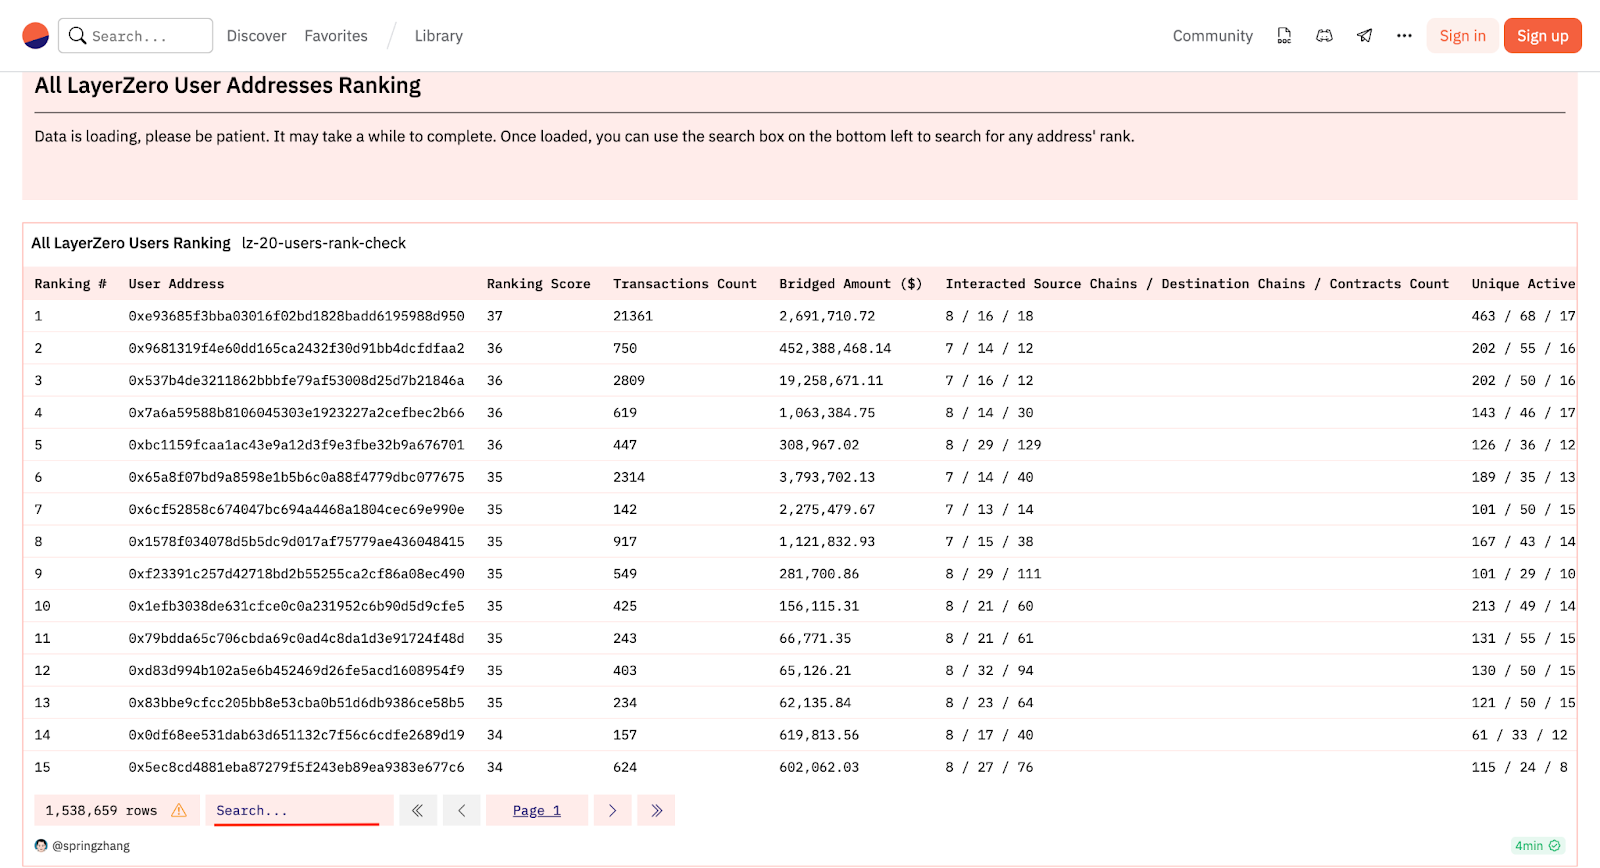Open the All LayerZero Users Ranking title
The image size is (1600, 868).
[131, 243]
